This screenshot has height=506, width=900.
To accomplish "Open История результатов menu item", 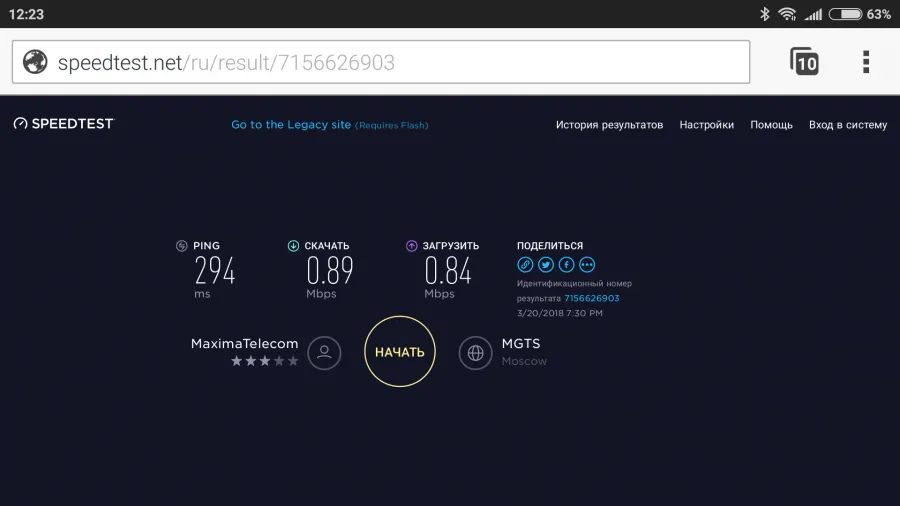I will [609, 124].
